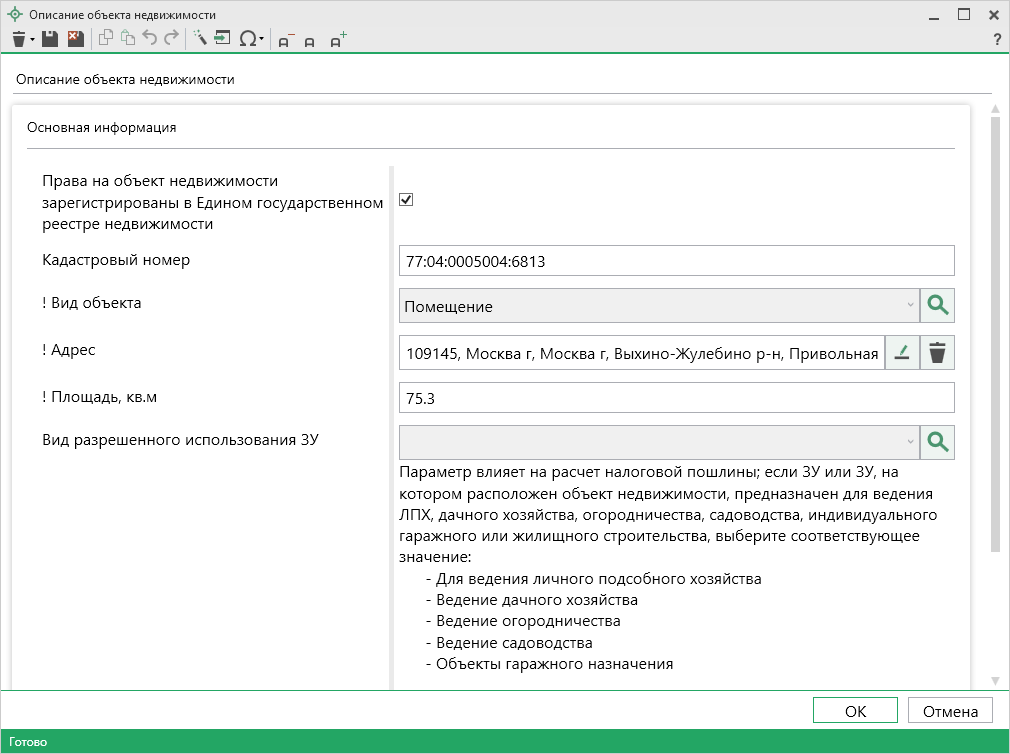Click the redo arrow icon
1010x754 pixels.
171,39
